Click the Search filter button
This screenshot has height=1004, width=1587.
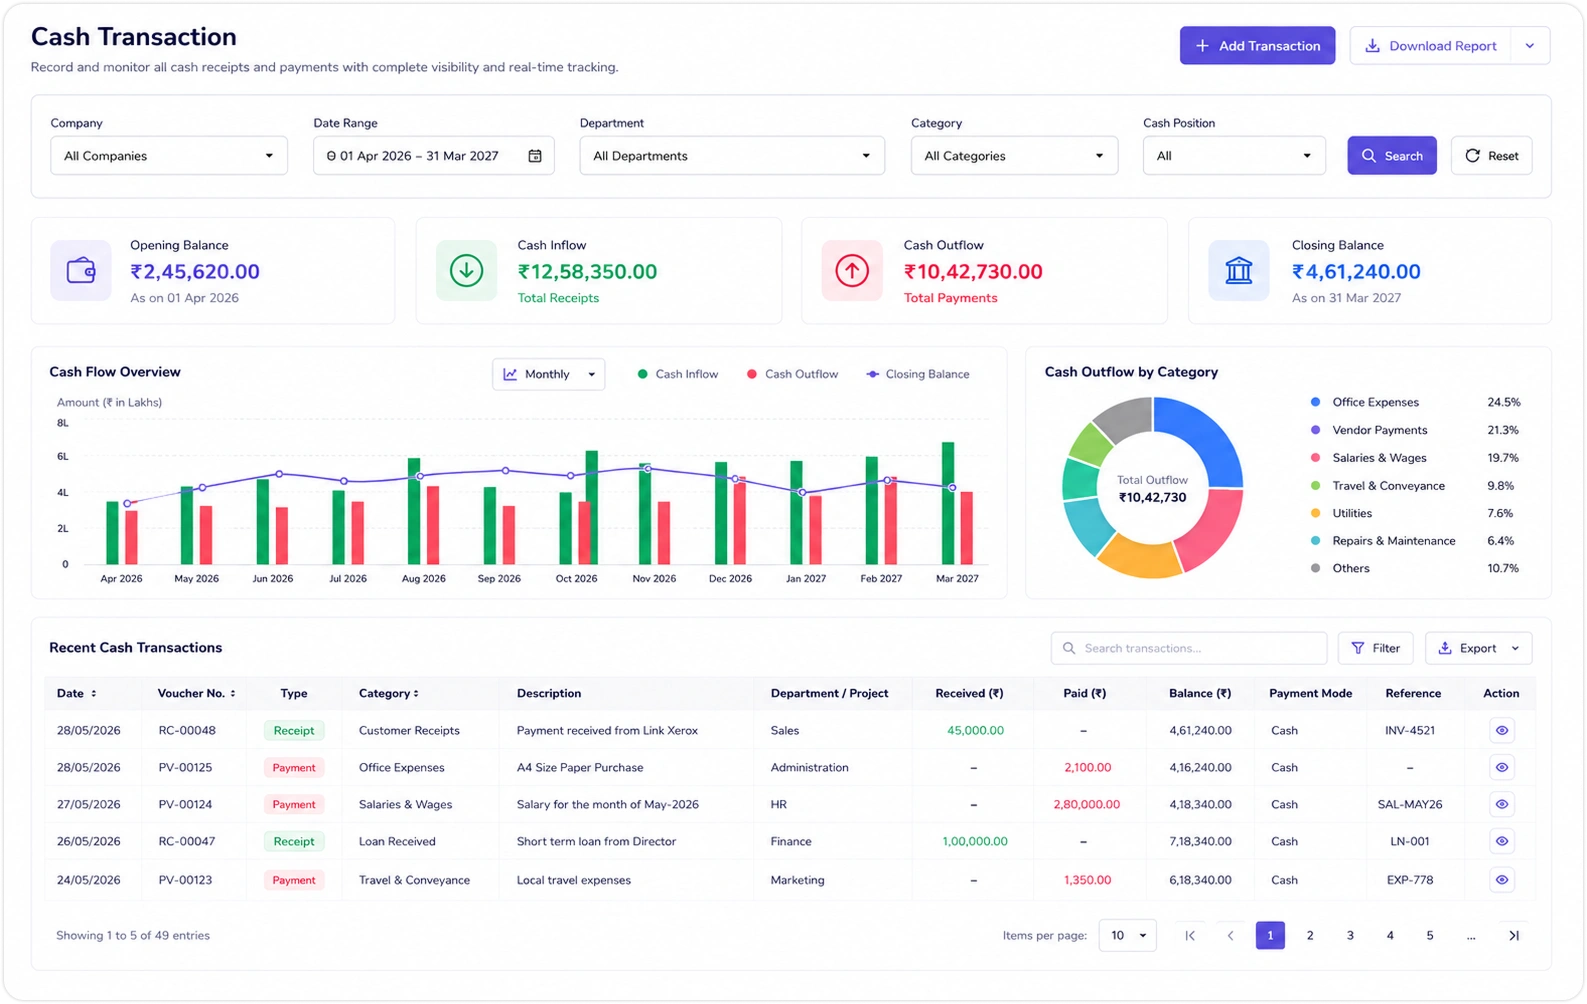pyautogui.click(x=1392, y=156)
